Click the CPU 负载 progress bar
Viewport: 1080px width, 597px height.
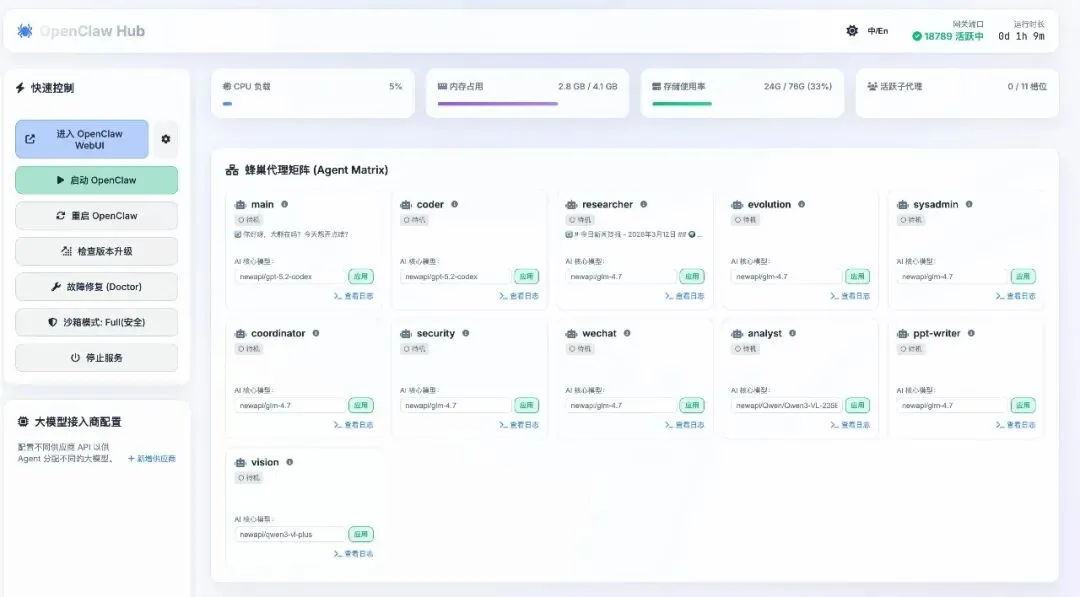(313, 104)
